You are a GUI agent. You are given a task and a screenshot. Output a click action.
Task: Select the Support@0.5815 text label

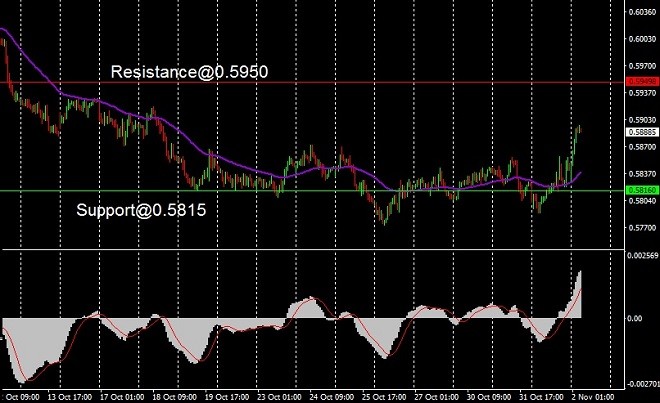pos(141,210)
